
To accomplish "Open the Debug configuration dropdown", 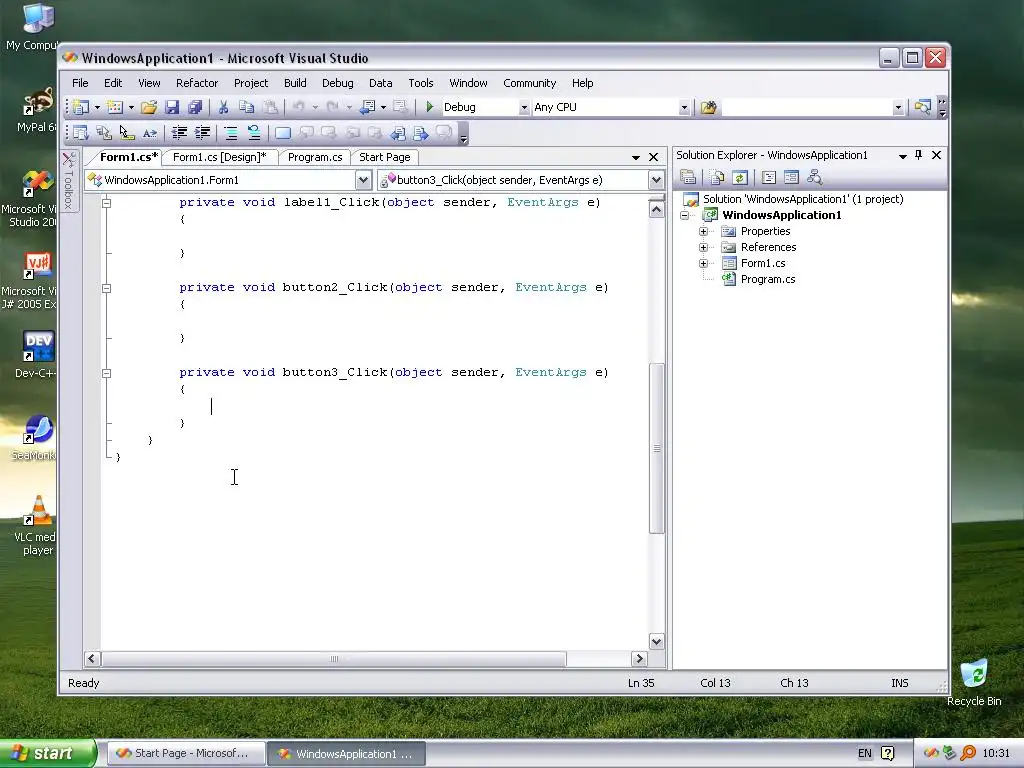I will tap(524, 108).
